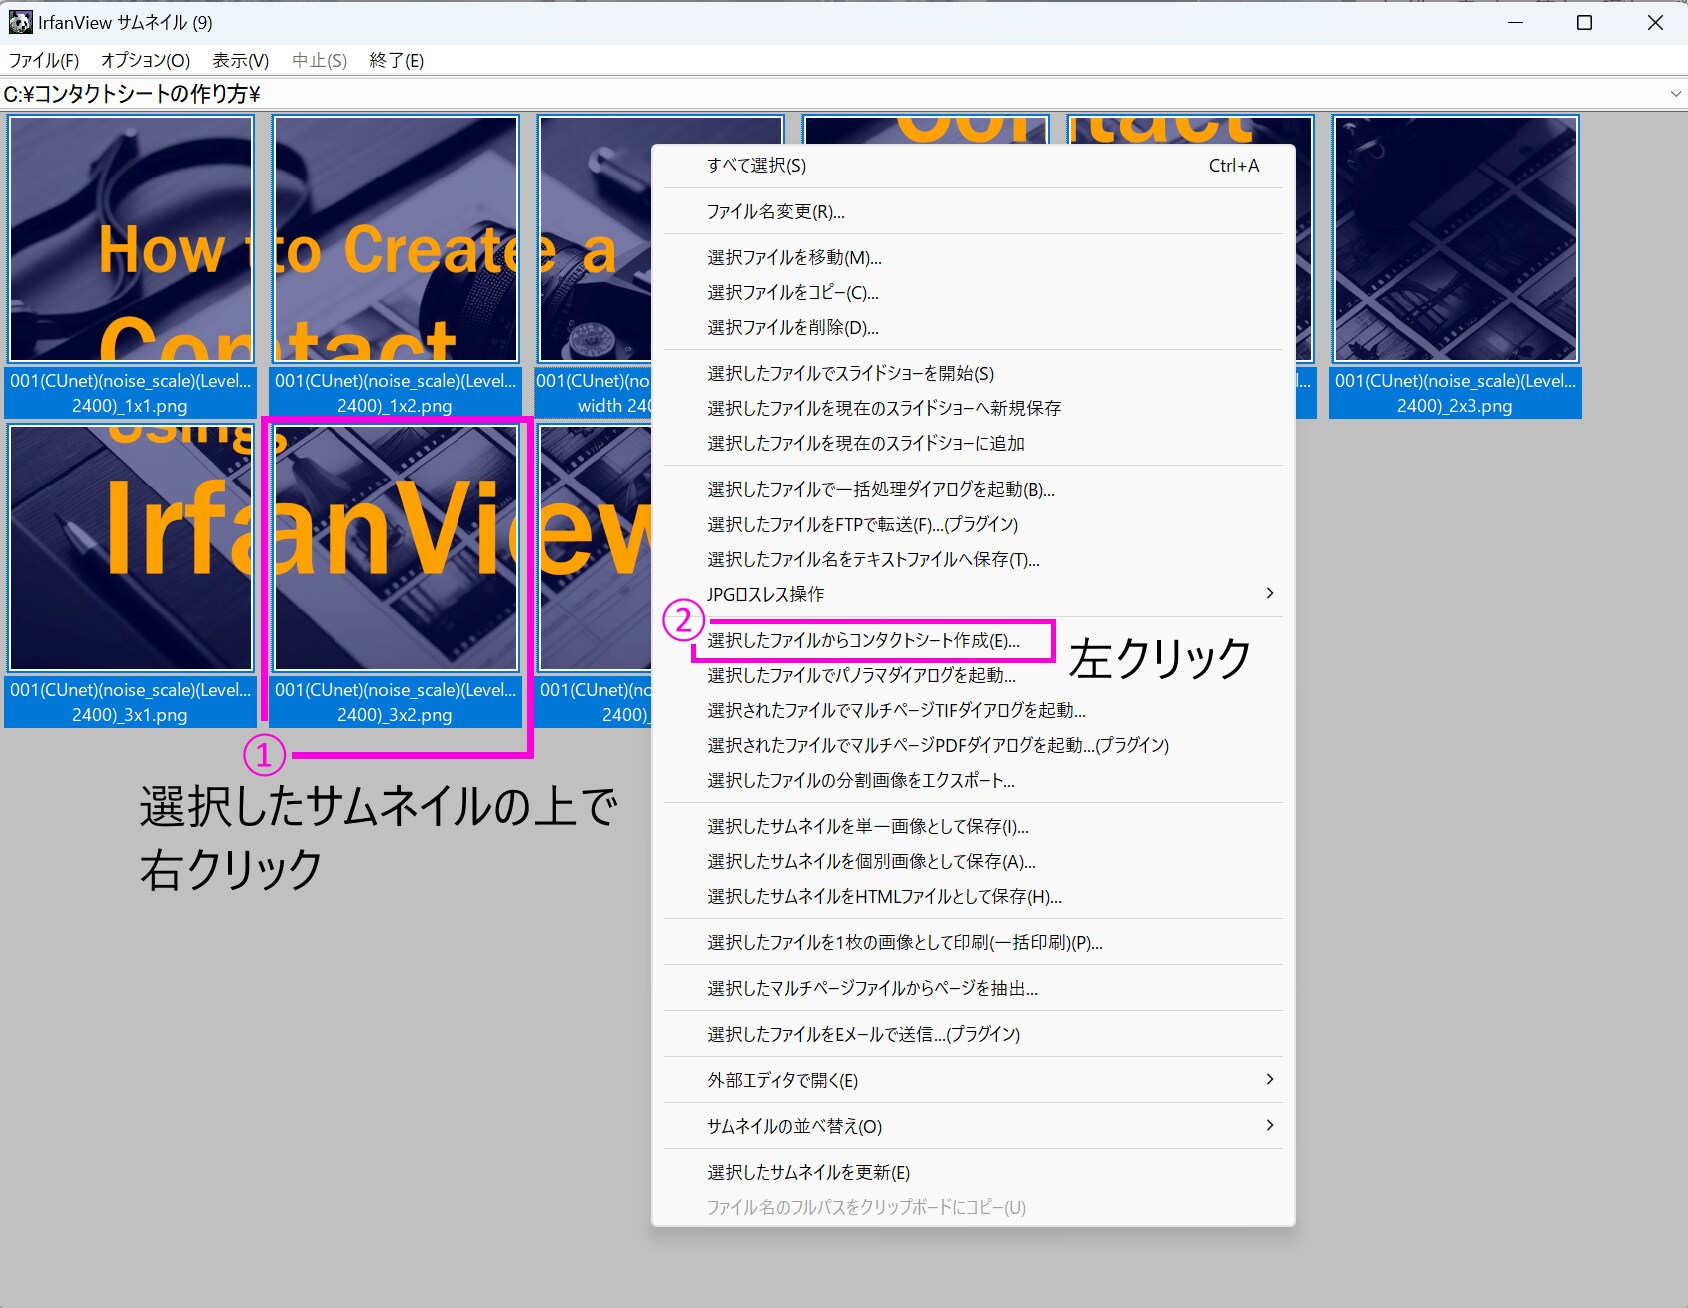Screen dimensions: 1688x1308
Task: Open the ファイル(F) menu
Action: tap(44, 61)
